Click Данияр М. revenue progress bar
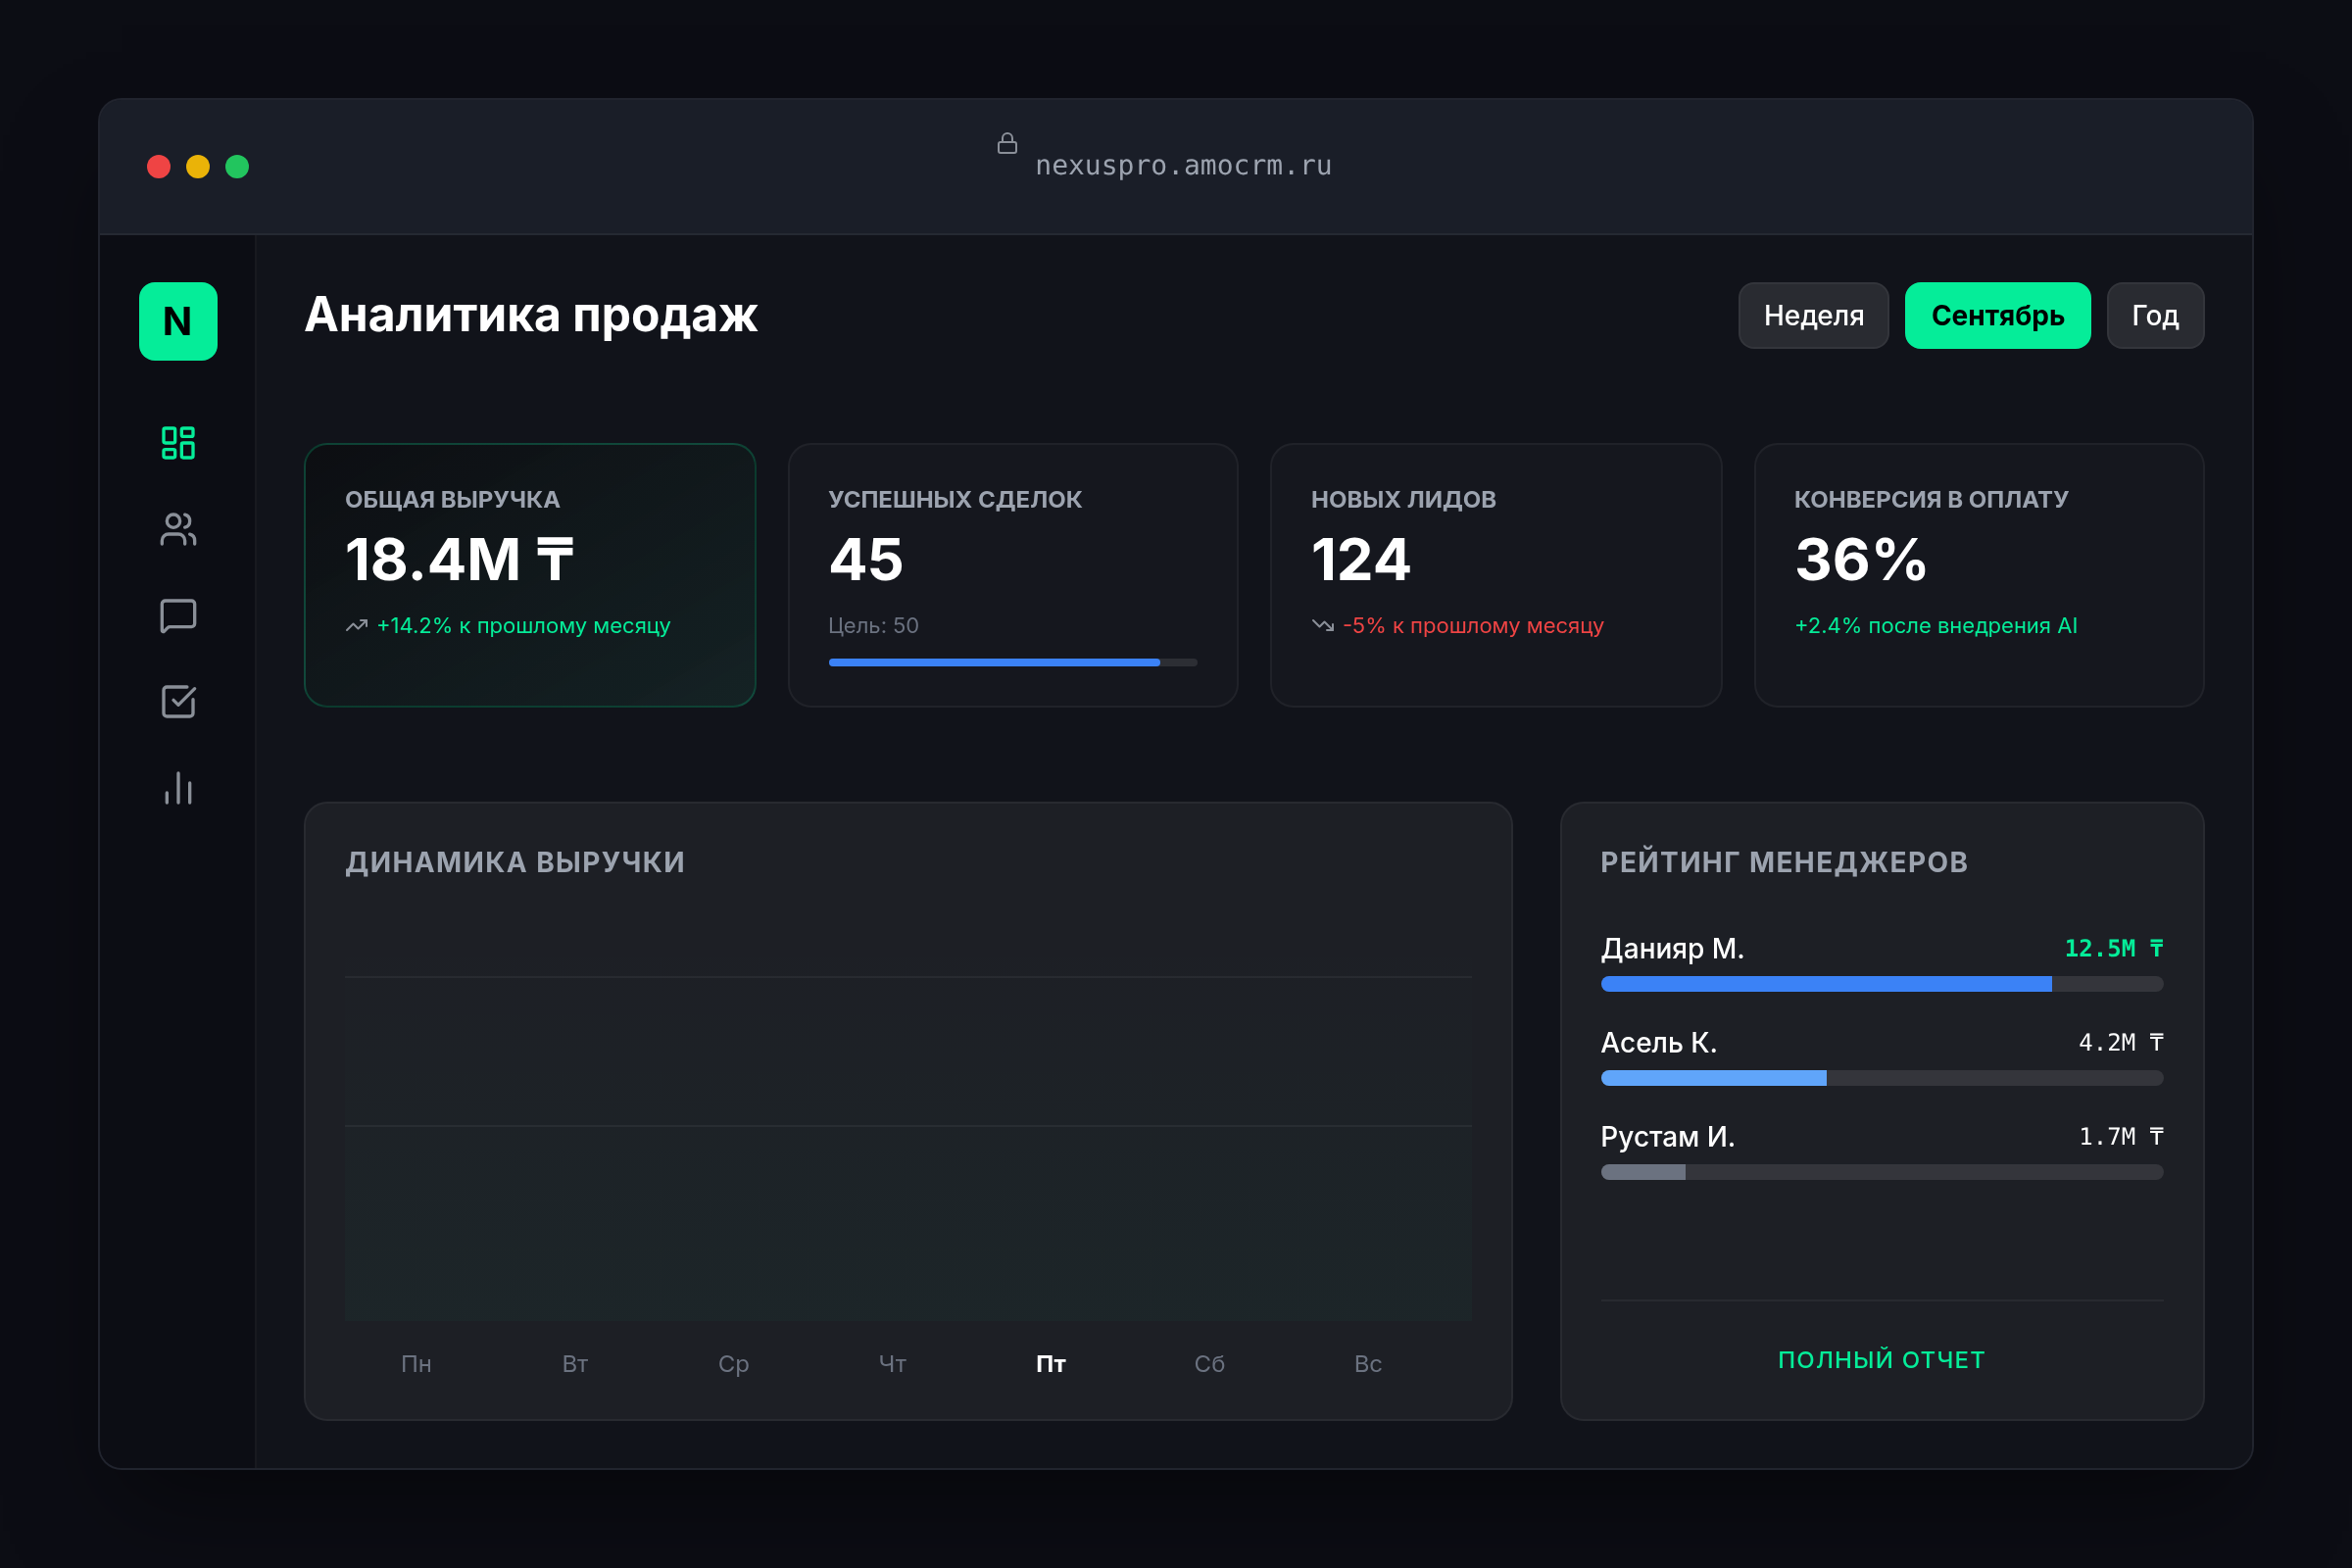2352x1568 pixels. coord(1881,984)
